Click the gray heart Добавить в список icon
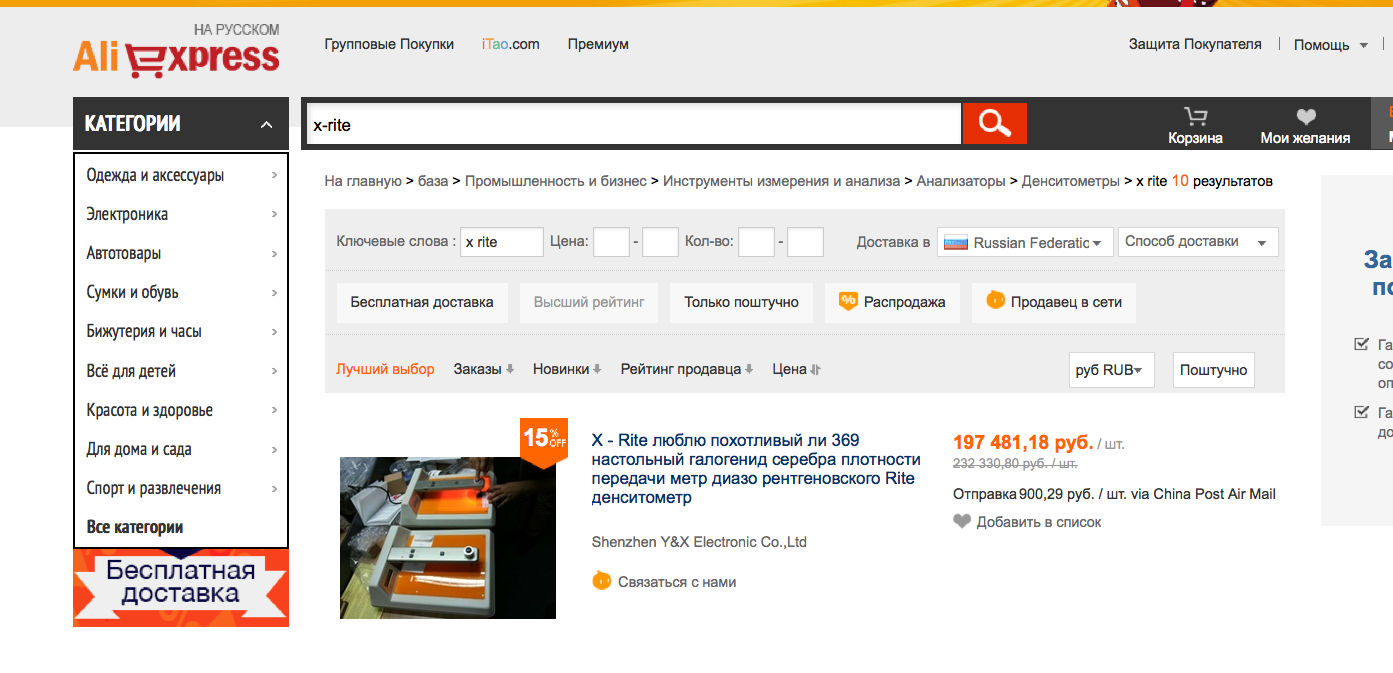 point(962,521)
